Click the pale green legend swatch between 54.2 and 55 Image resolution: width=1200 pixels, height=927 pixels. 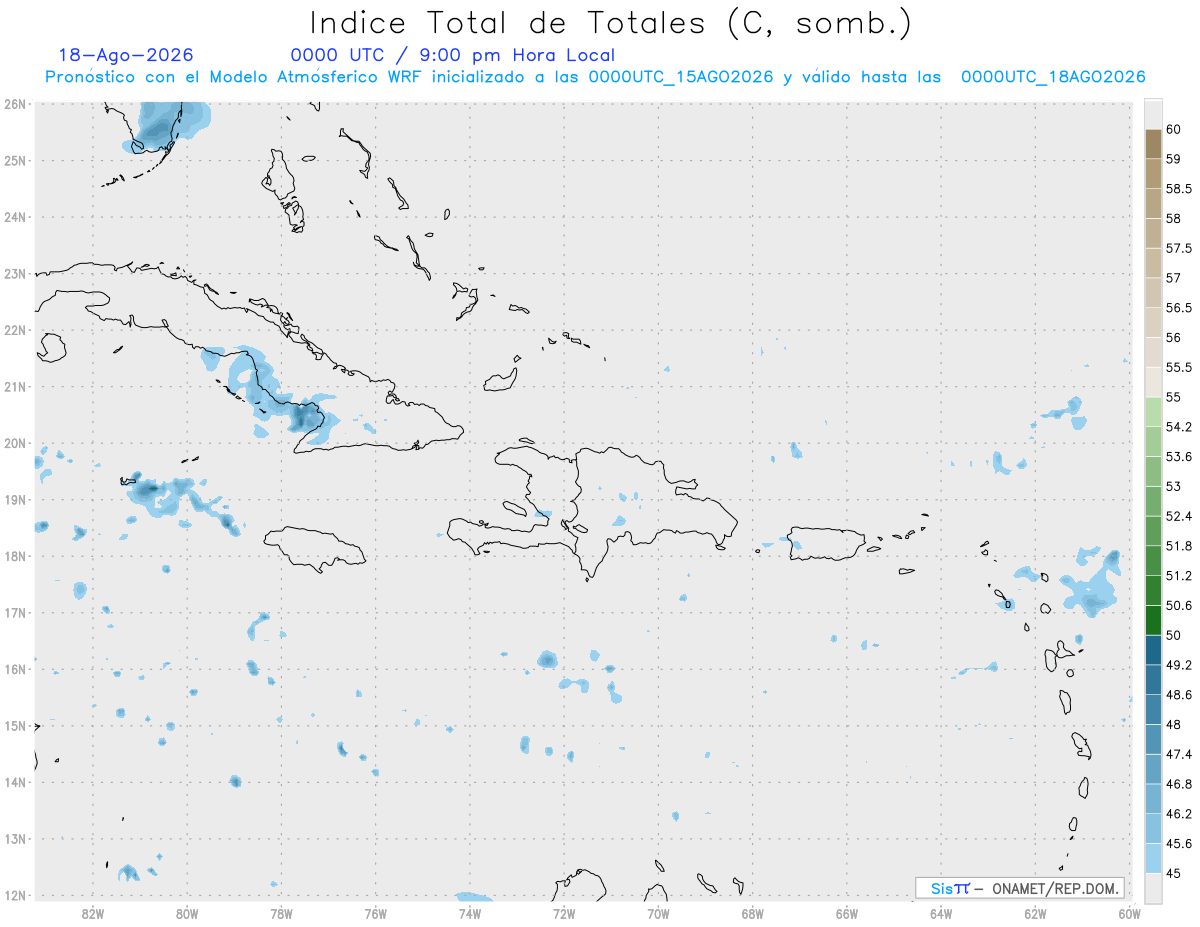coord(1153,412)
